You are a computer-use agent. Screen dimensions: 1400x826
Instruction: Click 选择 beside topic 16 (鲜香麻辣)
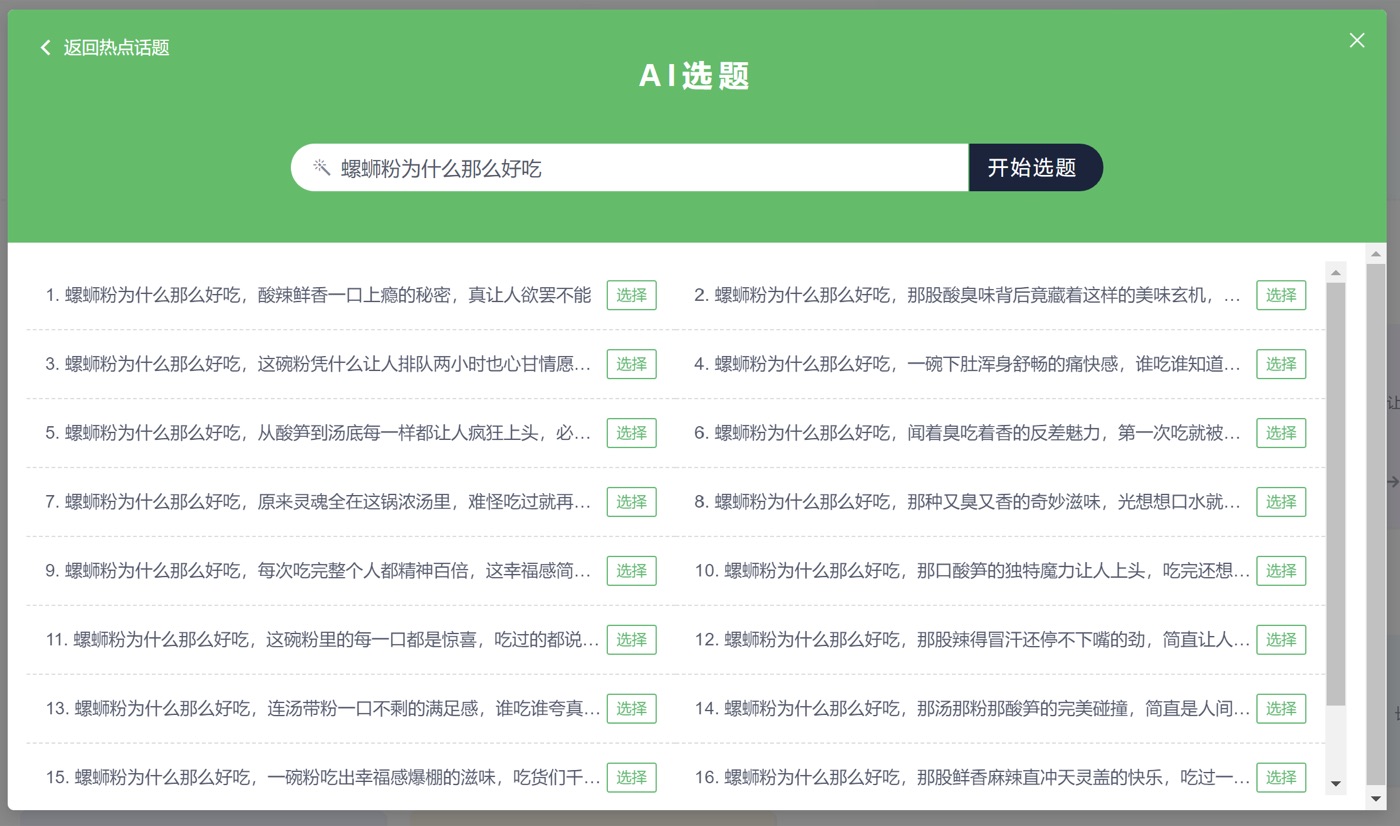coord(1281,778)
